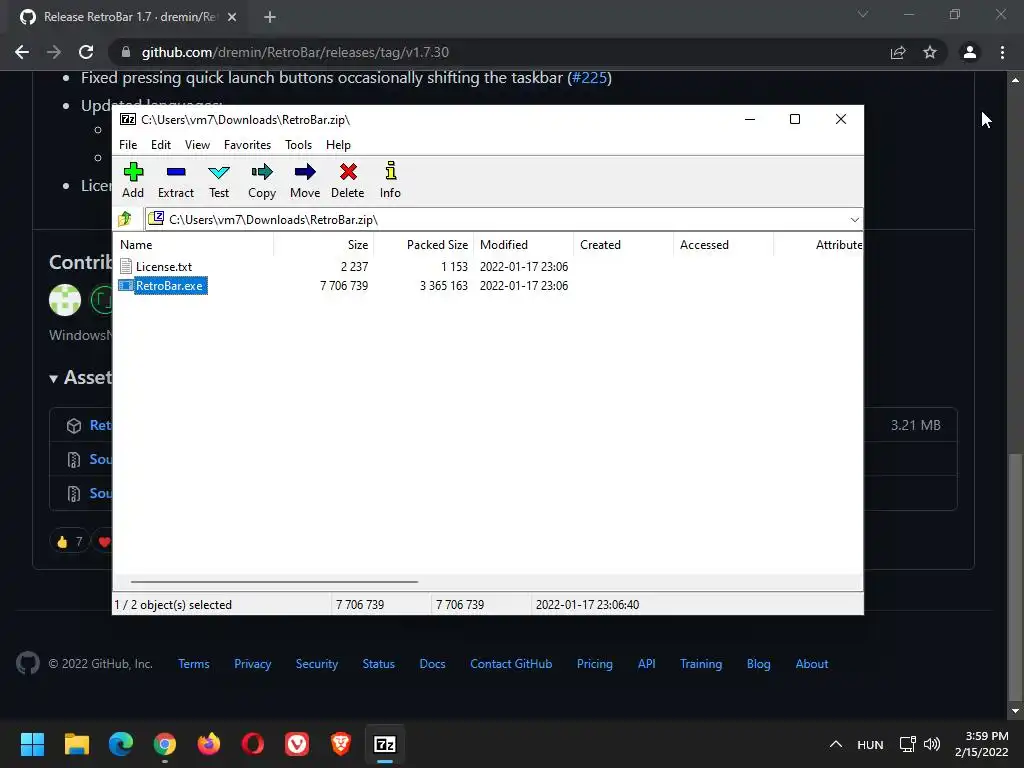Open the Help menu
Image resolution: width=1024 pixels, height=768 pixels.
point(338,145)
